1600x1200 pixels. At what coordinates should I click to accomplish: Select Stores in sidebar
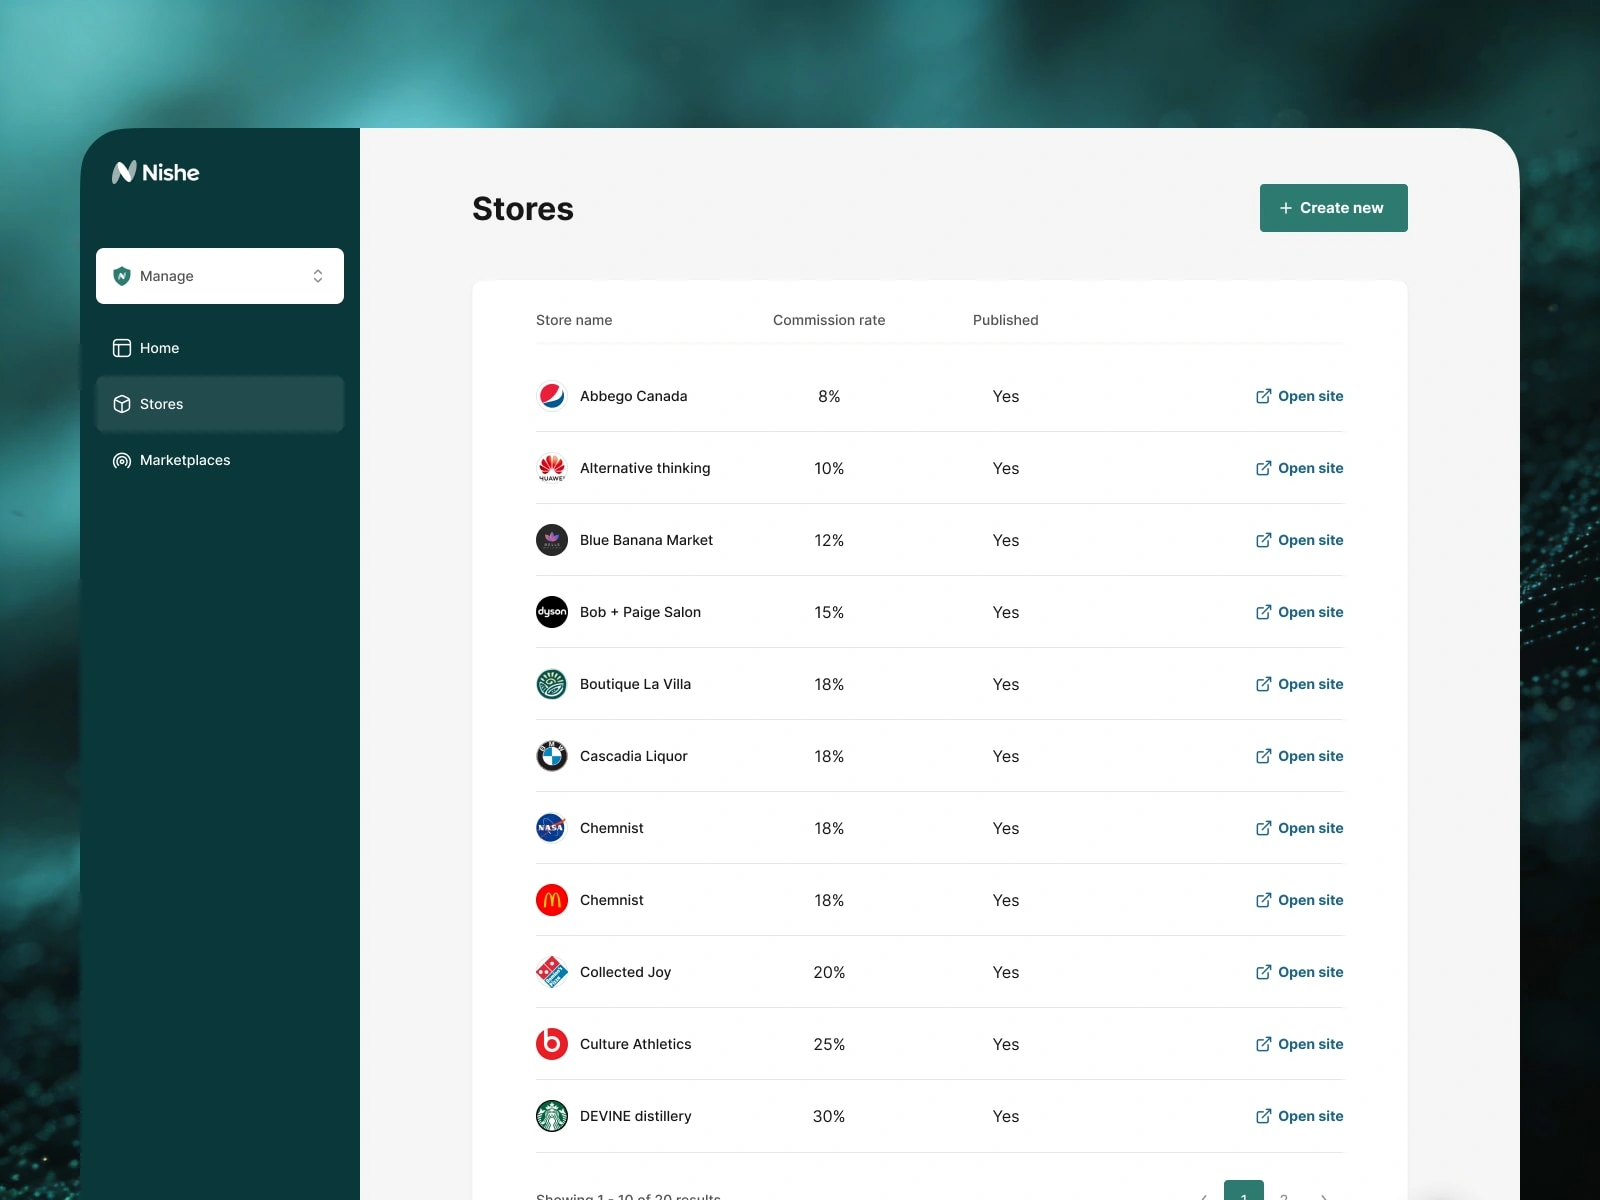220,404
